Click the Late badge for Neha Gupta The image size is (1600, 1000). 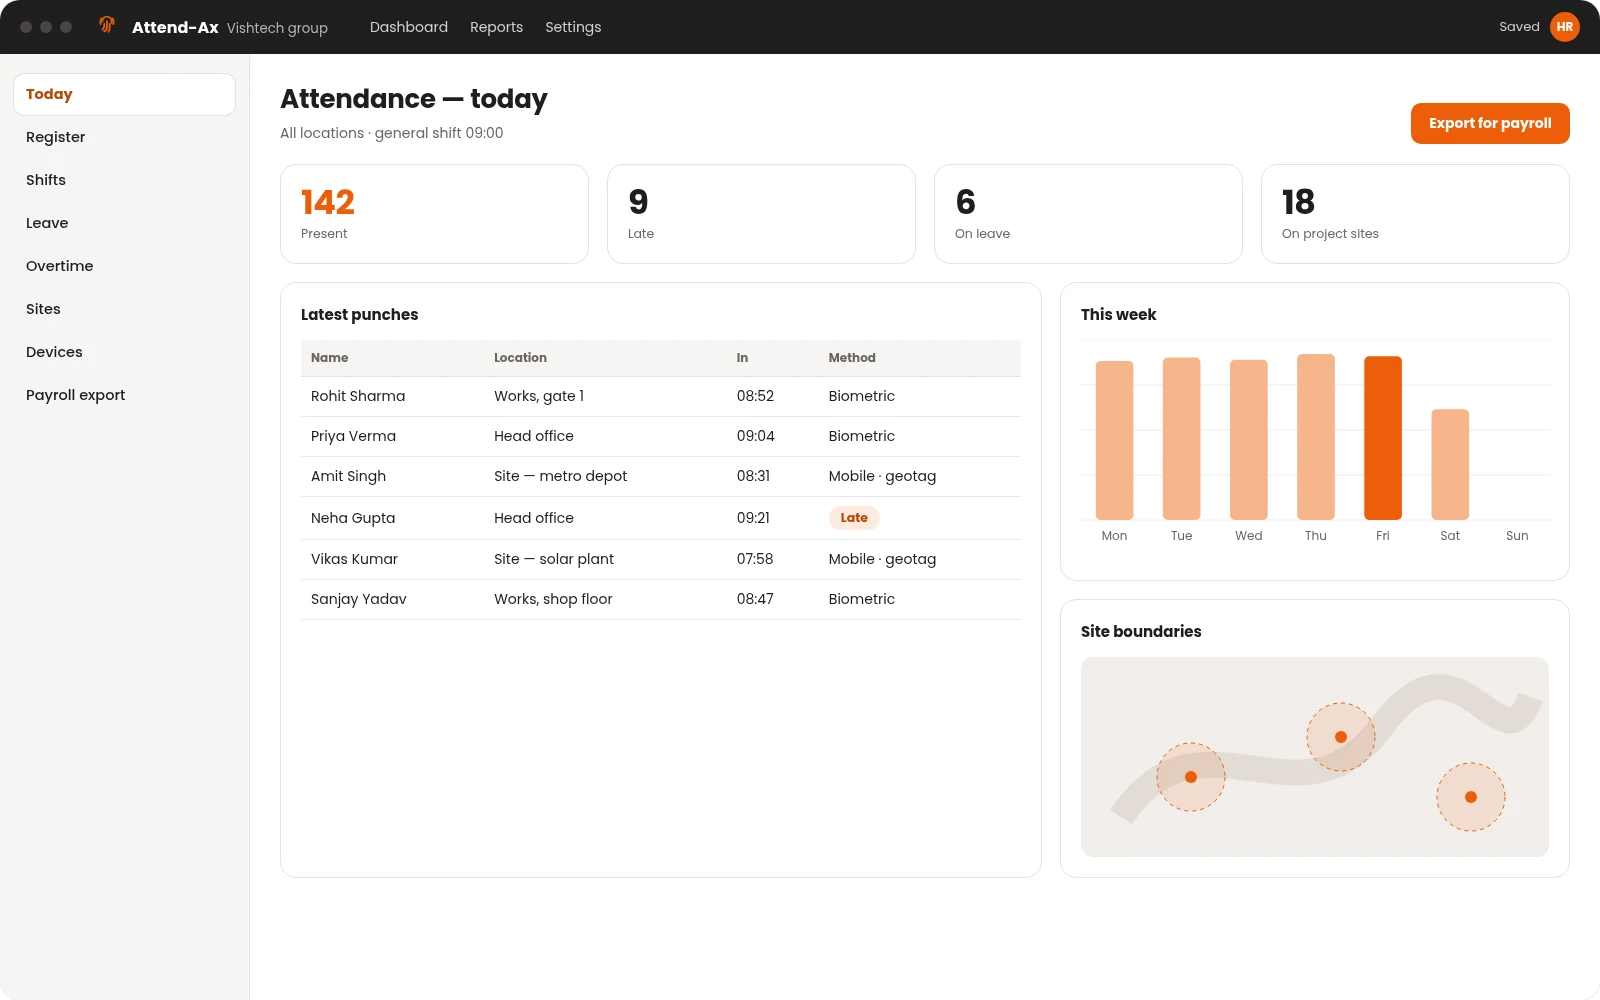pyautogui.click(x=854, y=518)
